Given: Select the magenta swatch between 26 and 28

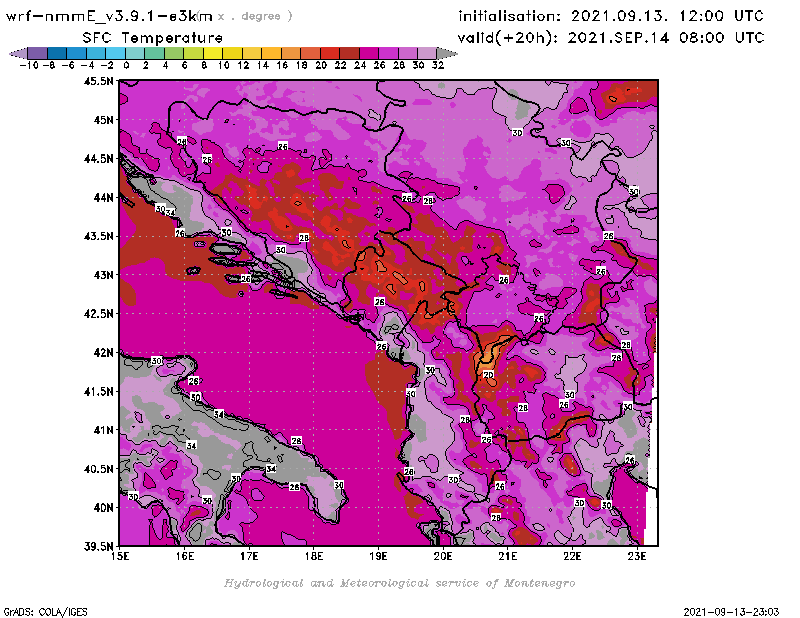Looking at the screenshot, I should [x=387, y=52].
